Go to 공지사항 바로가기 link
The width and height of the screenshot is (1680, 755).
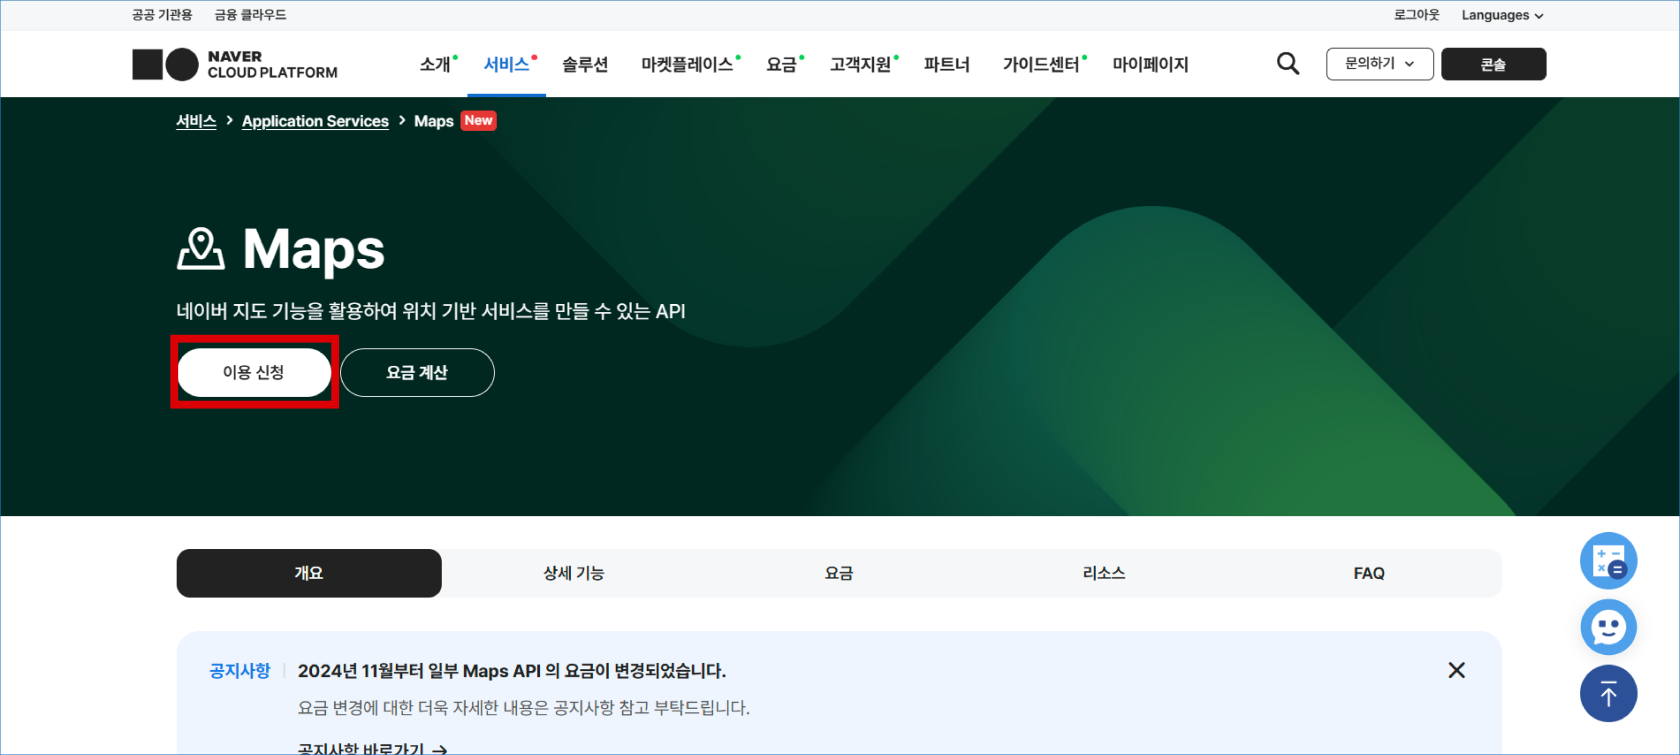(x=372, y=748)
